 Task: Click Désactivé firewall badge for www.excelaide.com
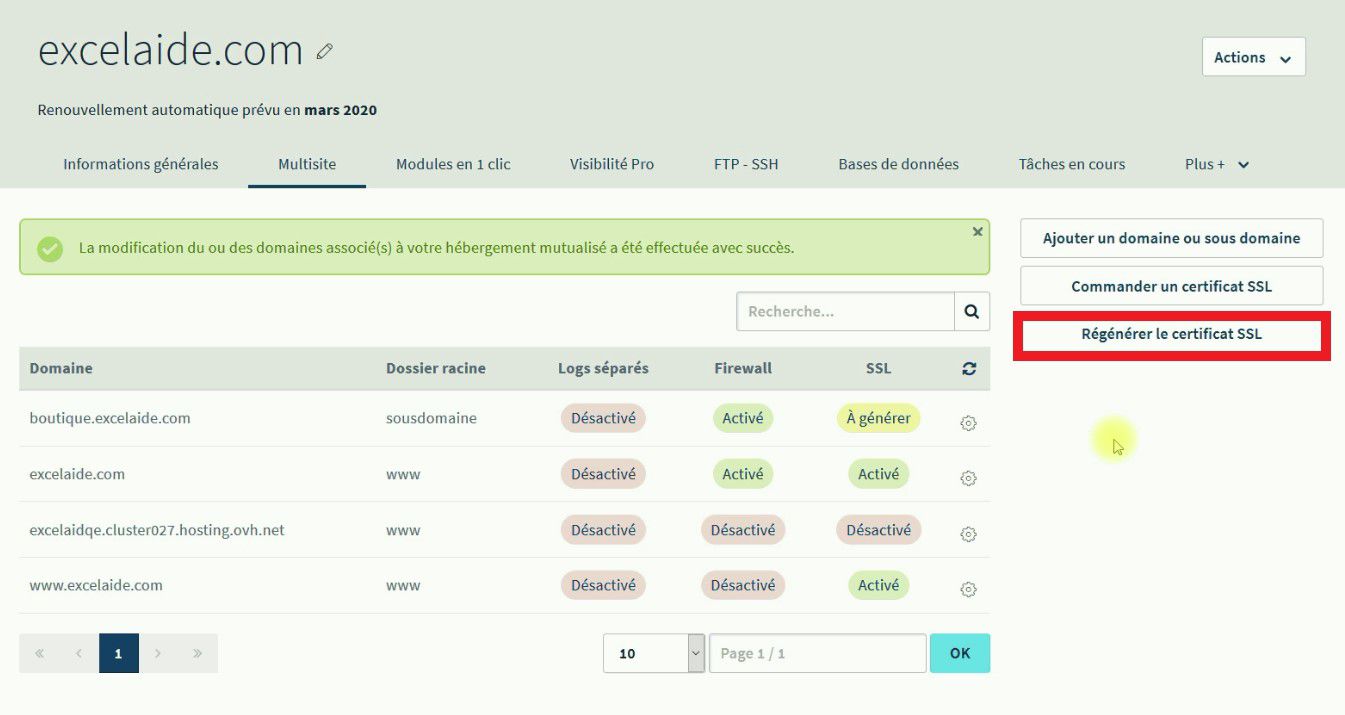(743, 585)
